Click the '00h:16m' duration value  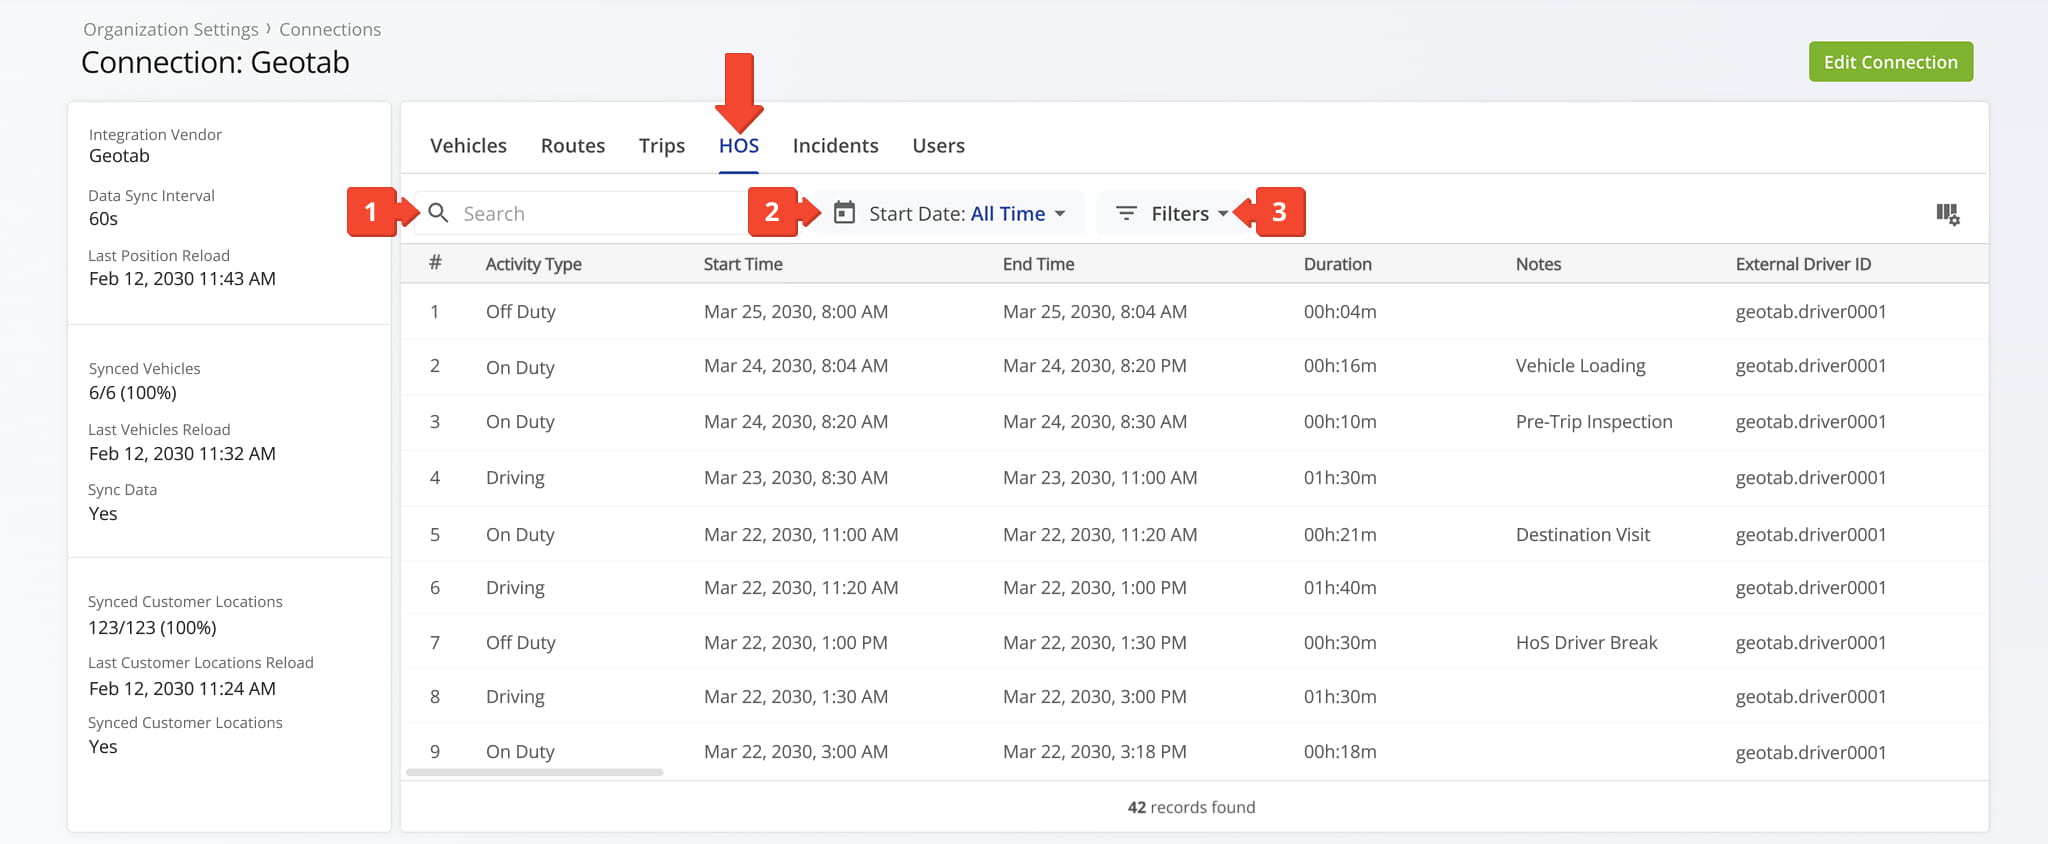[x=1340, y=366]
